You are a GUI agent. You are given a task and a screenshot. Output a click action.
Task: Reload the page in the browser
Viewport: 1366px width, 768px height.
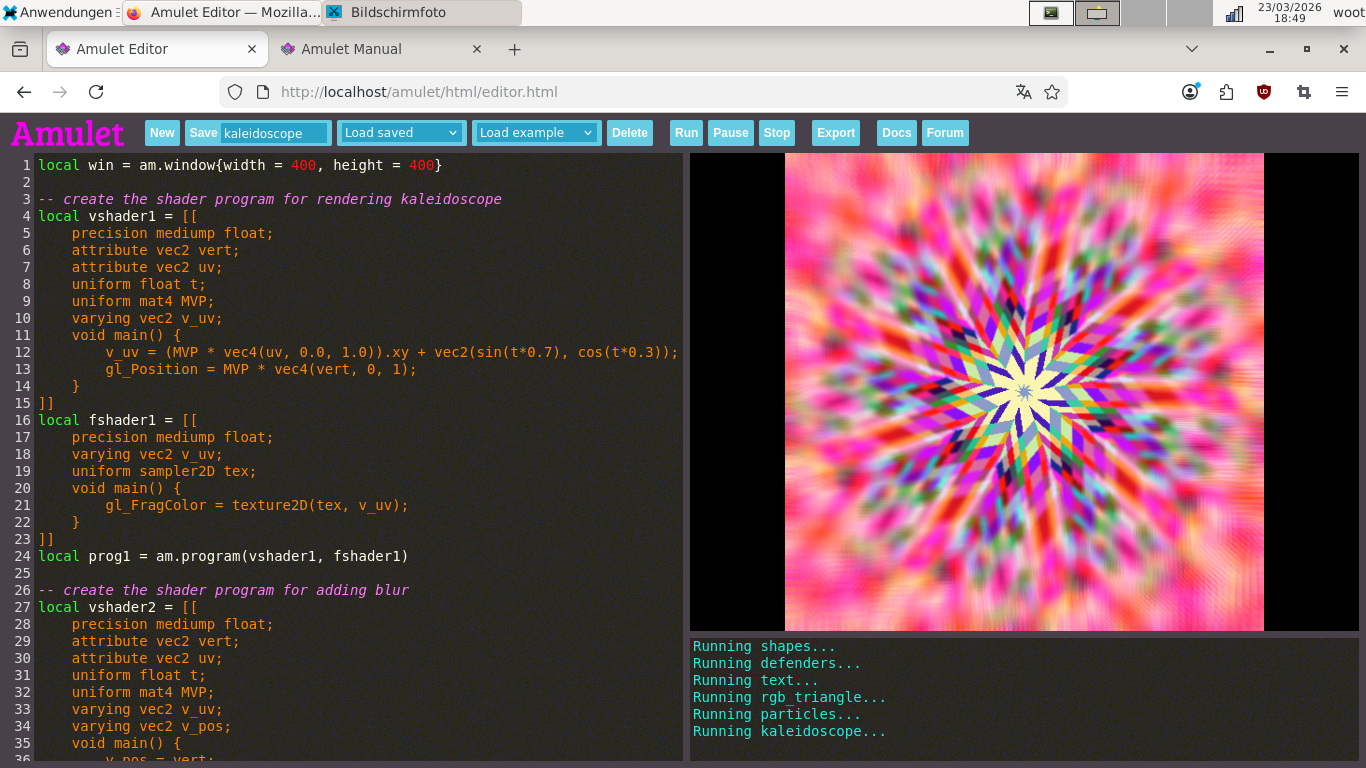coord(96,92)
